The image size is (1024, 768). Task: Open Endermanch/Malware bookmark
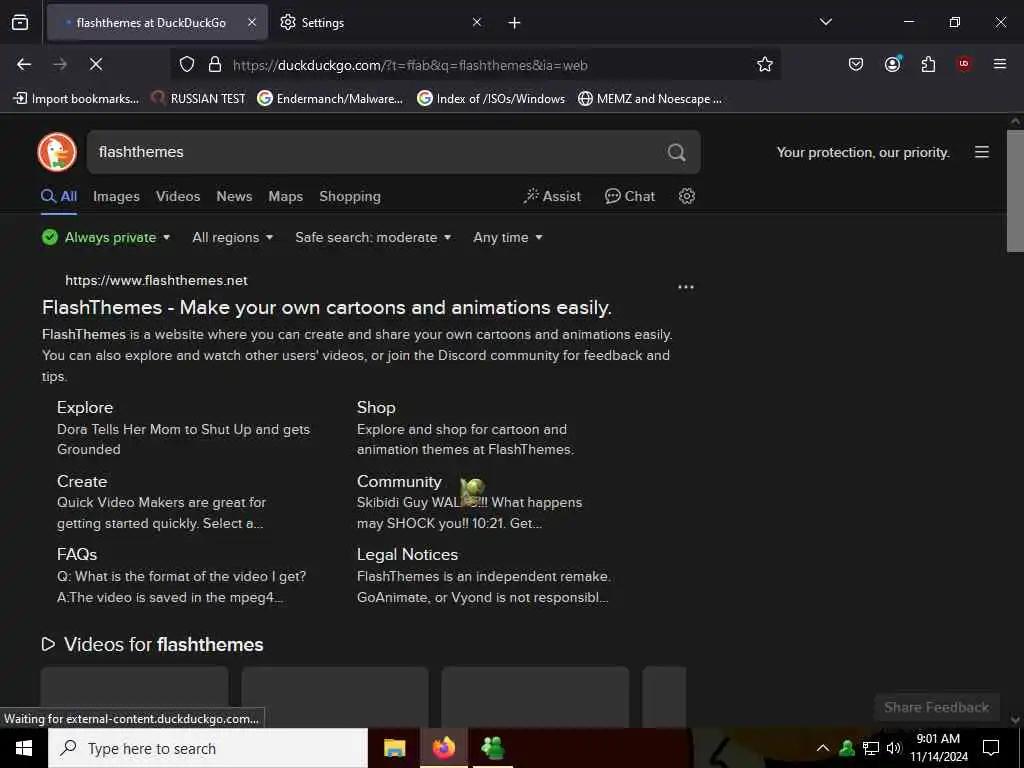330,99
